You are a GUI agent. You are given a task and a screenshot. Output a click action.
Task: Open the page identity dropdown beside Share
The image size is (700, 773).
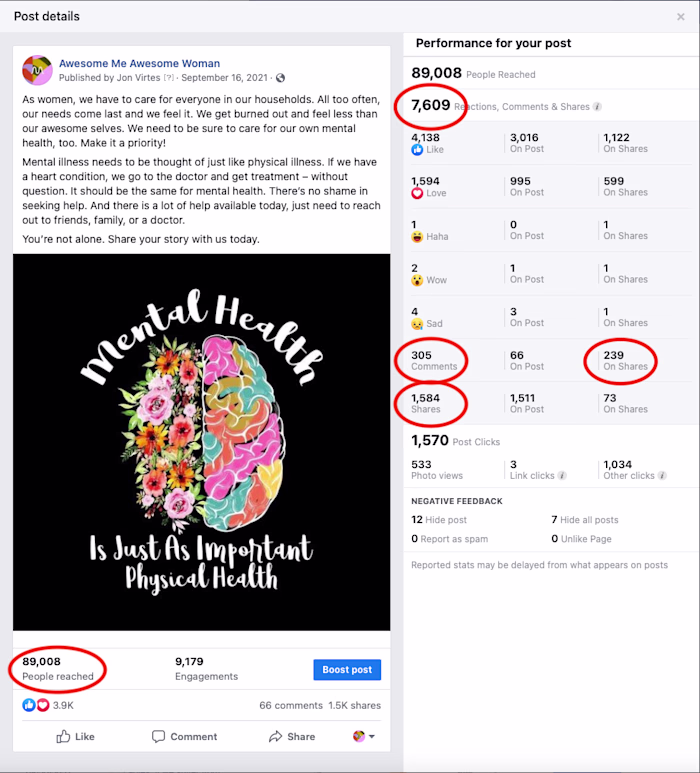364,737
